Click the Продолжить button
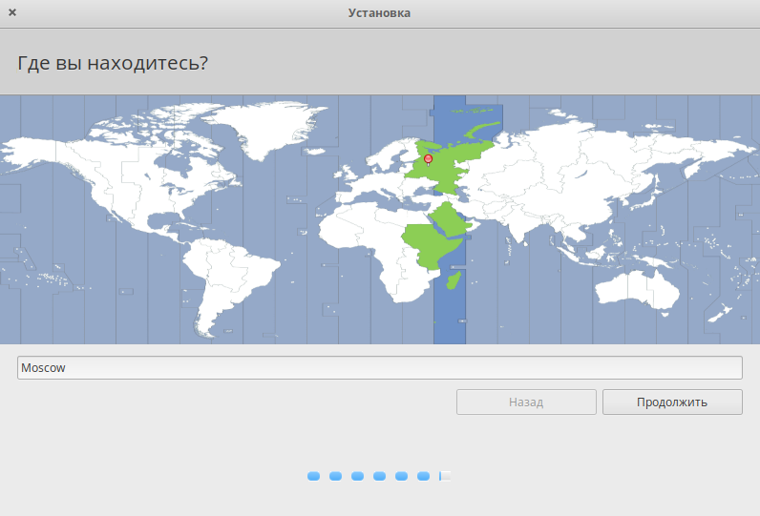 (672, 402)
